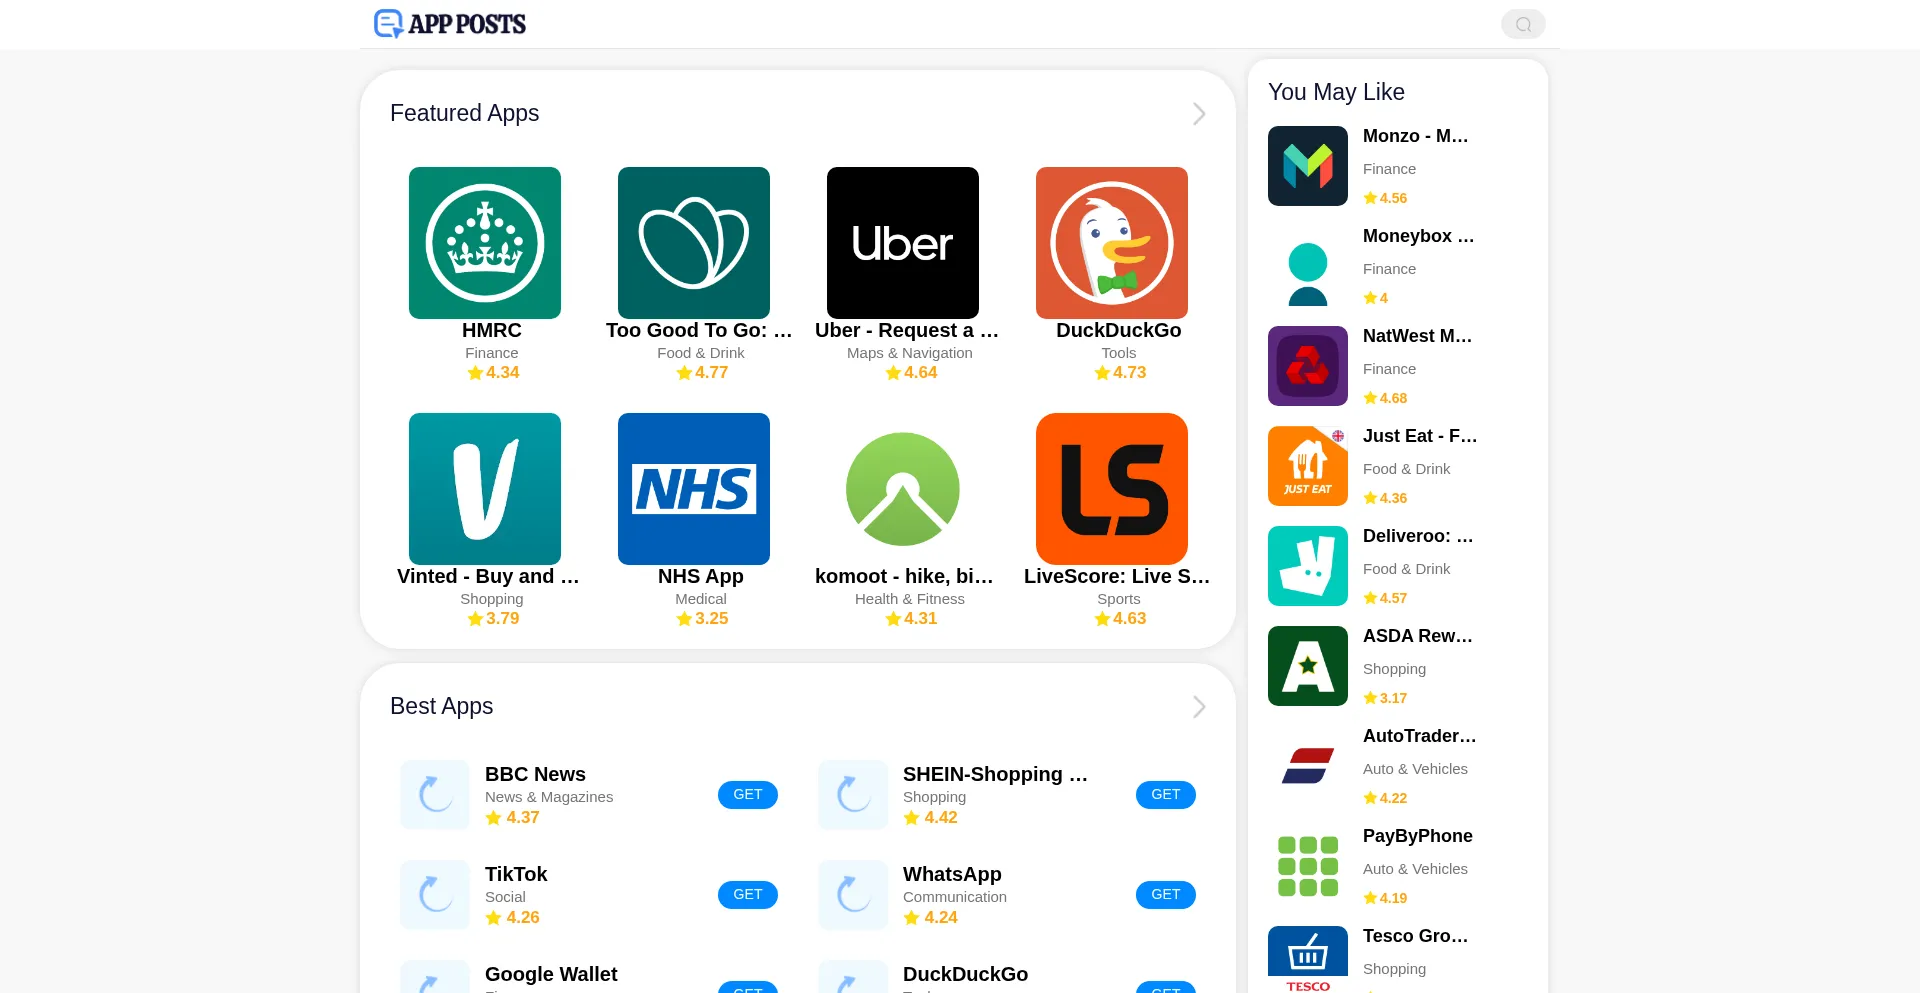Open the ASDA Rewards app thumbnail

click(x=1308, y=666)
